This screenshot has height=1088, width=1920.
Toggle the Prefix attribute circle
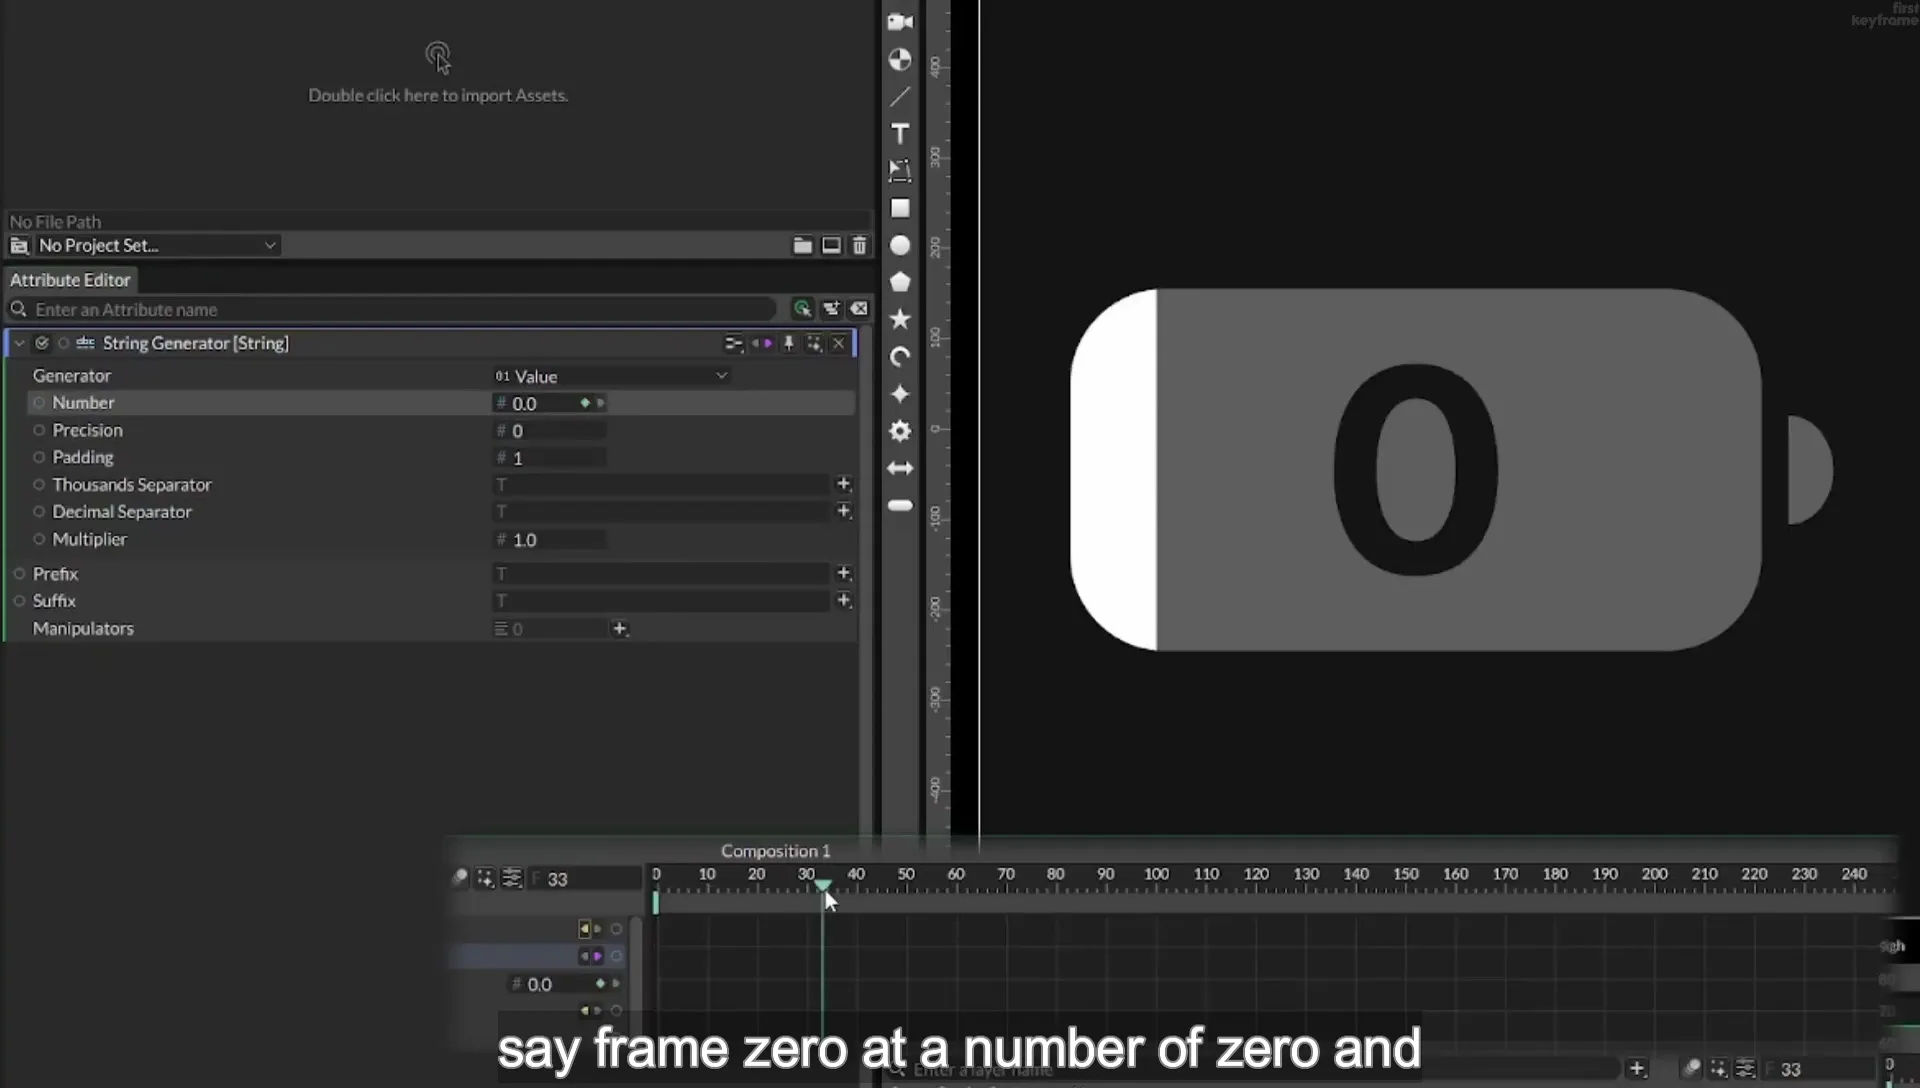coord(19,574)
